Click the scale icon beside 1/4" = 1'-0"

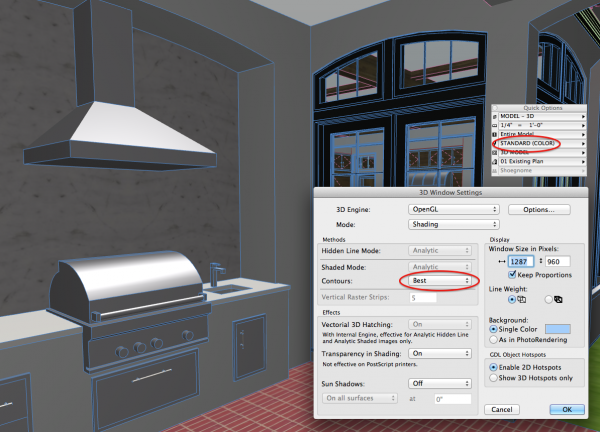point(496,127)
